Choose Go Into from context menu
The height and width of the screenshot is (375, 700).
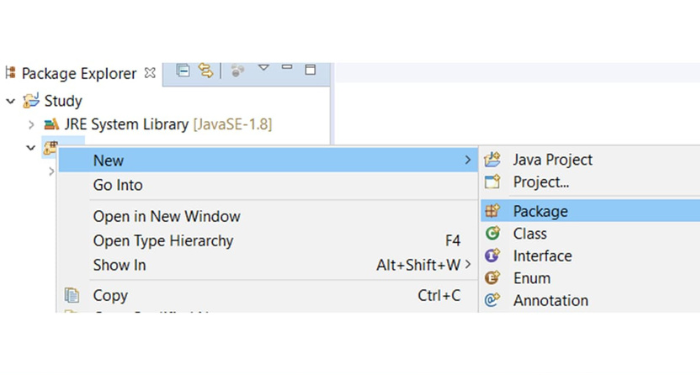(268, 185)
